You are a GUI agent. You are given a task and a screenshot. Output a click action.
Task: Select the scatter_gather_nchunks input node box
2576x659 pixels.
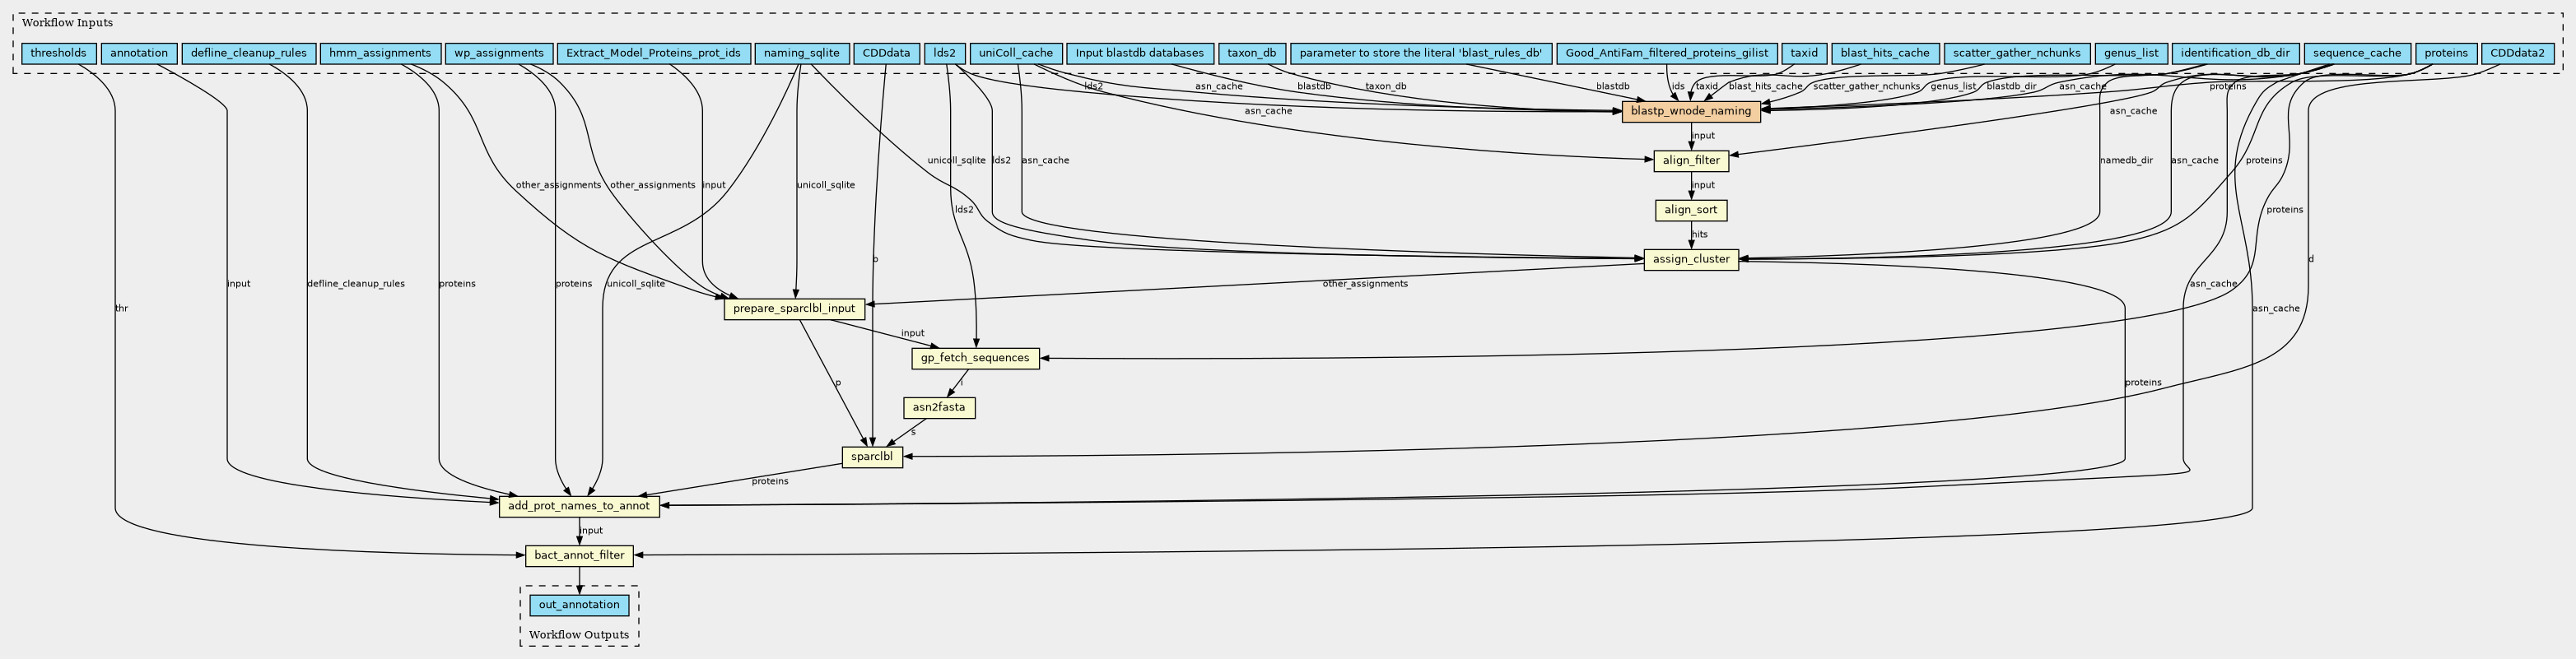2016,53
